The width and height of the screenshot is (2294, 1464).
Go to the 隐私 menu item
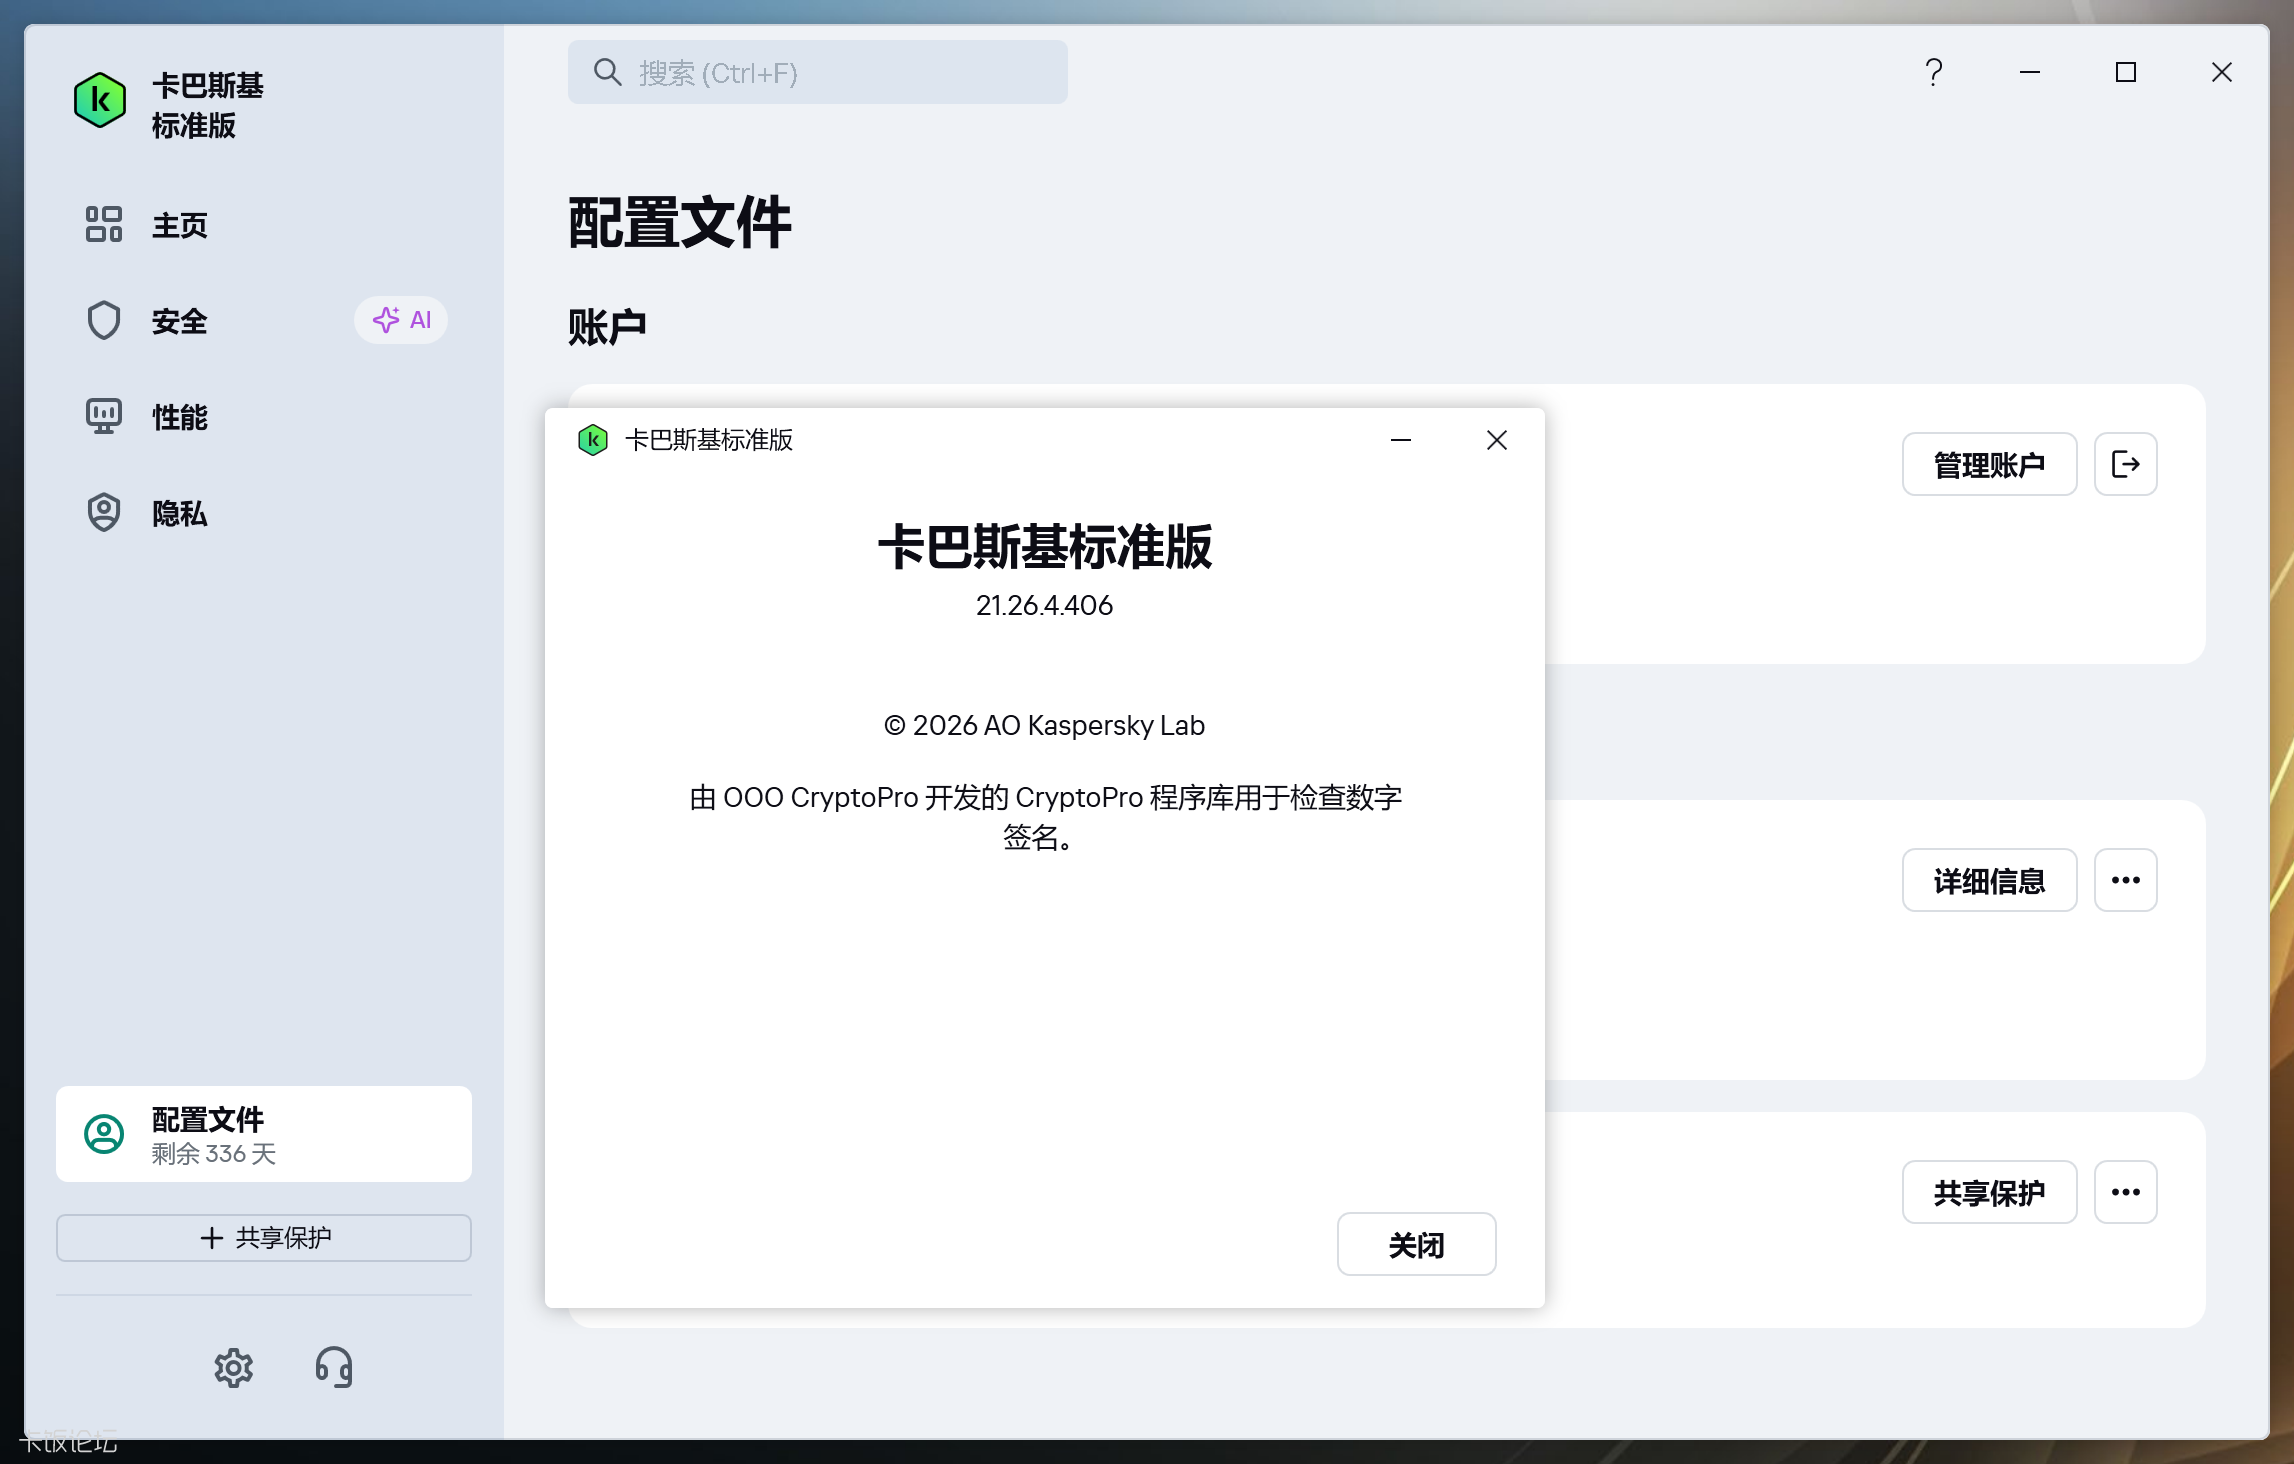point(264,512)
